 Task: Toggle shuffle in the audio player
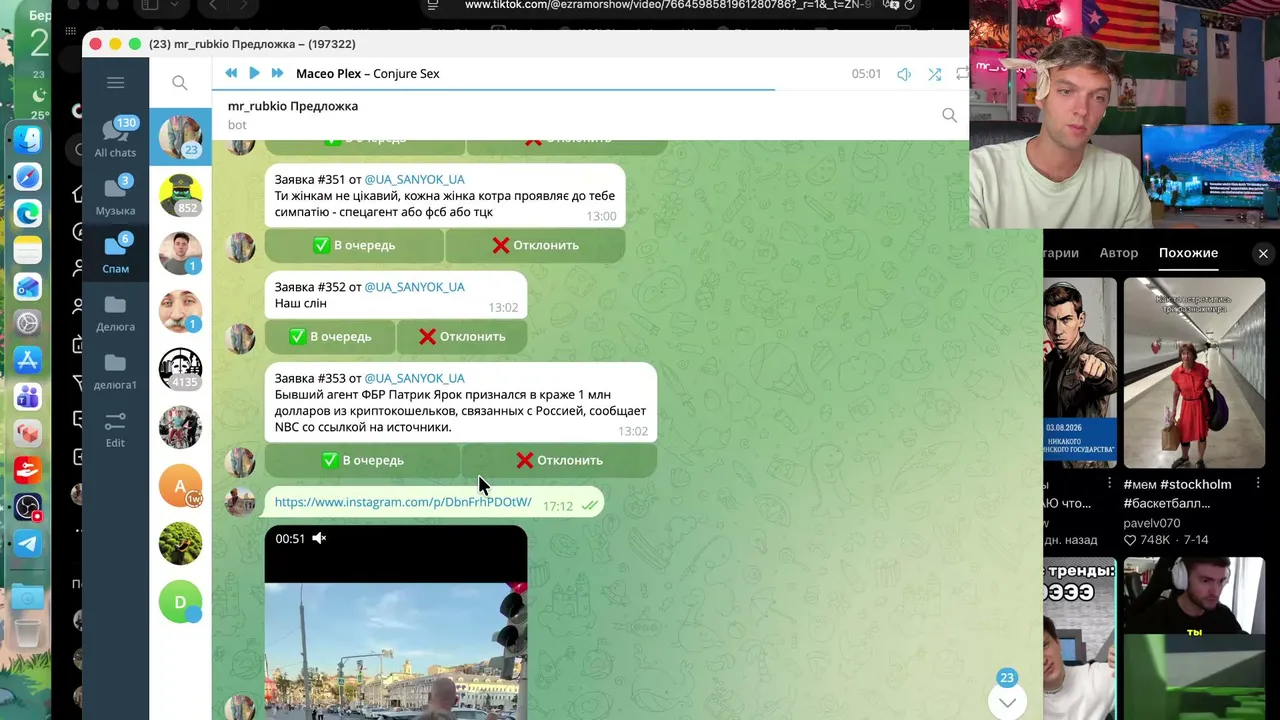point(934,74)
